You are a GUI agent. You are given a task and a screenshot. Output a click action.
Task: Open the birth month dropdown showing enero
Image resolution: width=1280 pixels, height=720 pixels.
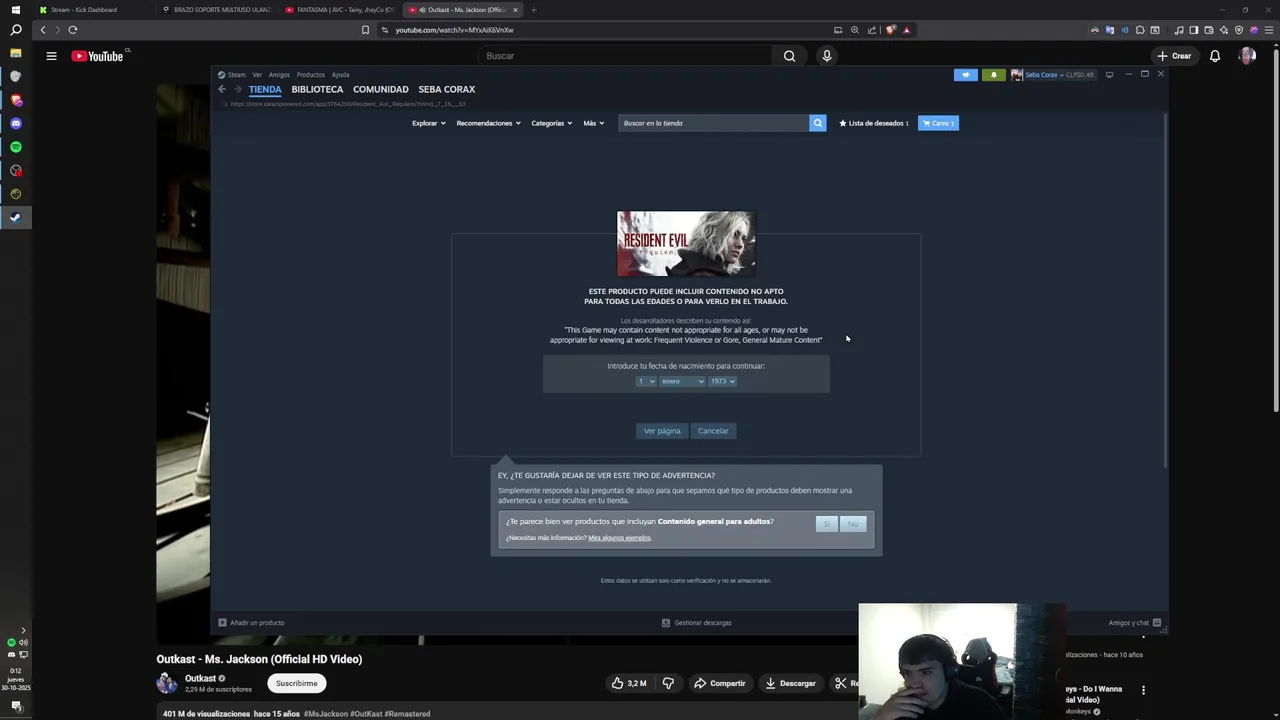pos(682,381)
